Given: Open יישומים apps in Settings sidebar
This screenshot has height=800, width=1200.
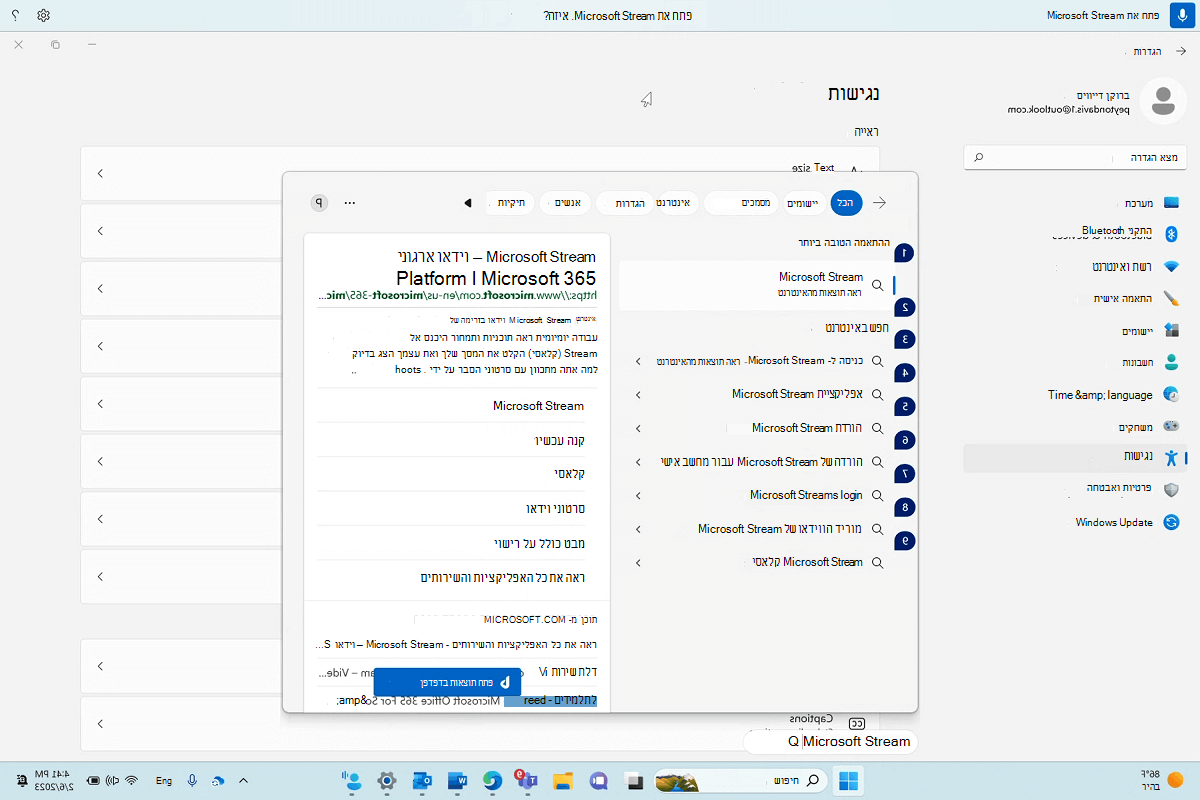Looking at the screenshot, I should (x=1075, y=330).
